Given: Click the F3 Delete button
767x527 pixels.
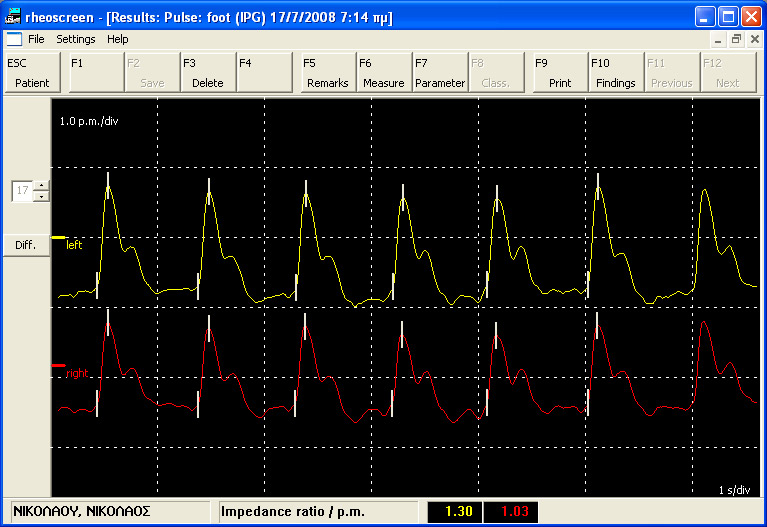Looking at the screenshot, I should click(208, 72).
